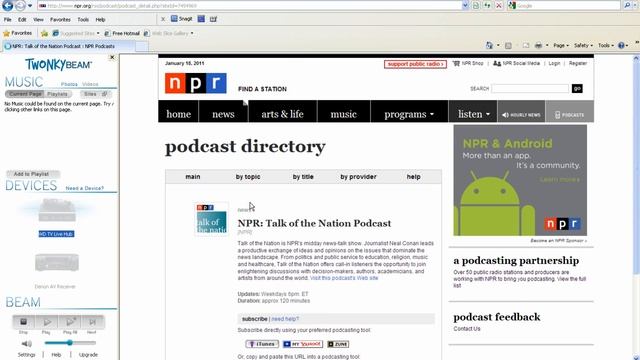The width and height of the screenshot is (640, 360).
Task: Open the Tools menu in menu bar
Action: point(83,19)
